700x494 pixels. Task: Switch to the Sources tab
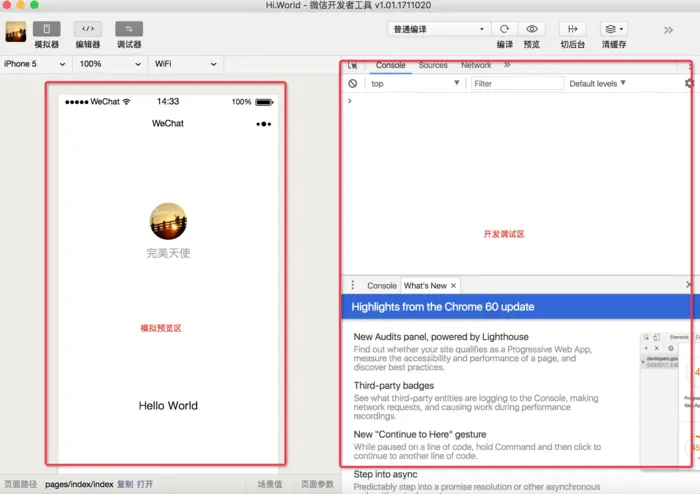point(433,65)
